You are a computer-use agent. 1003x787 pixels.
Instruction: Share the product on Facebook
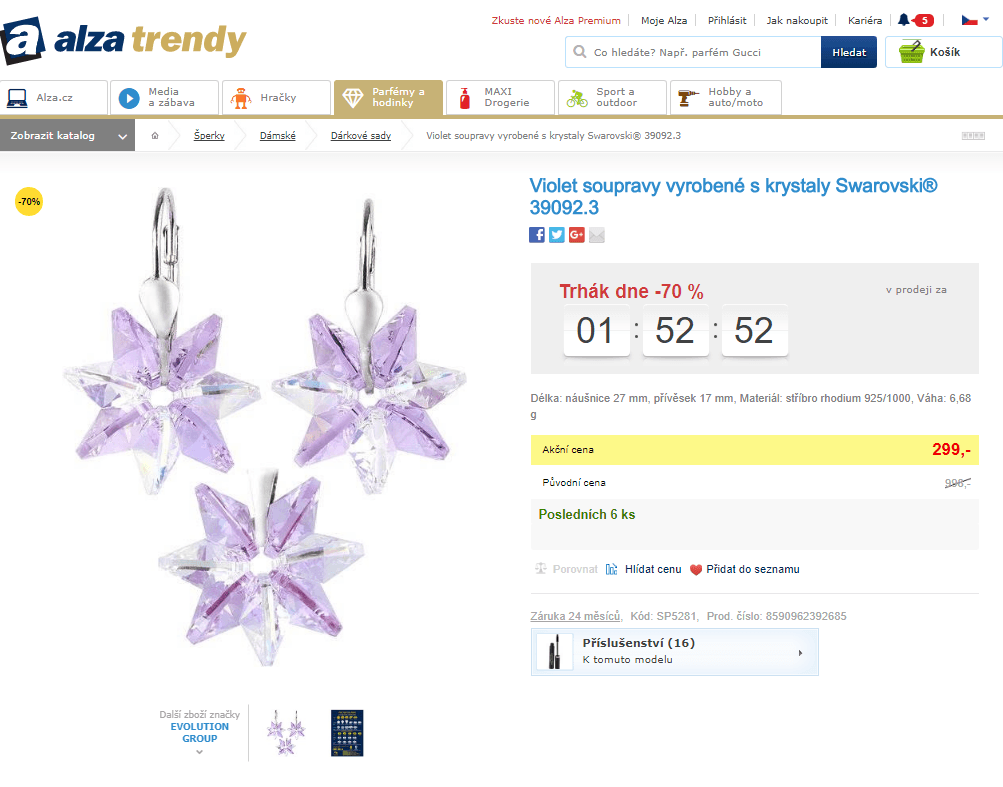click(537, 235)
